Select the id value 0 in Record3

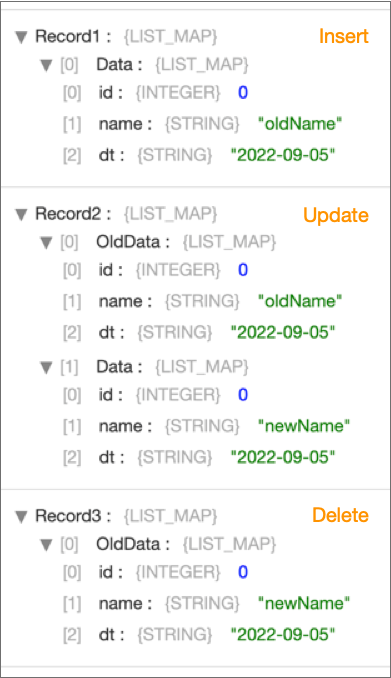pyautogui.click(x=243, y=572)
